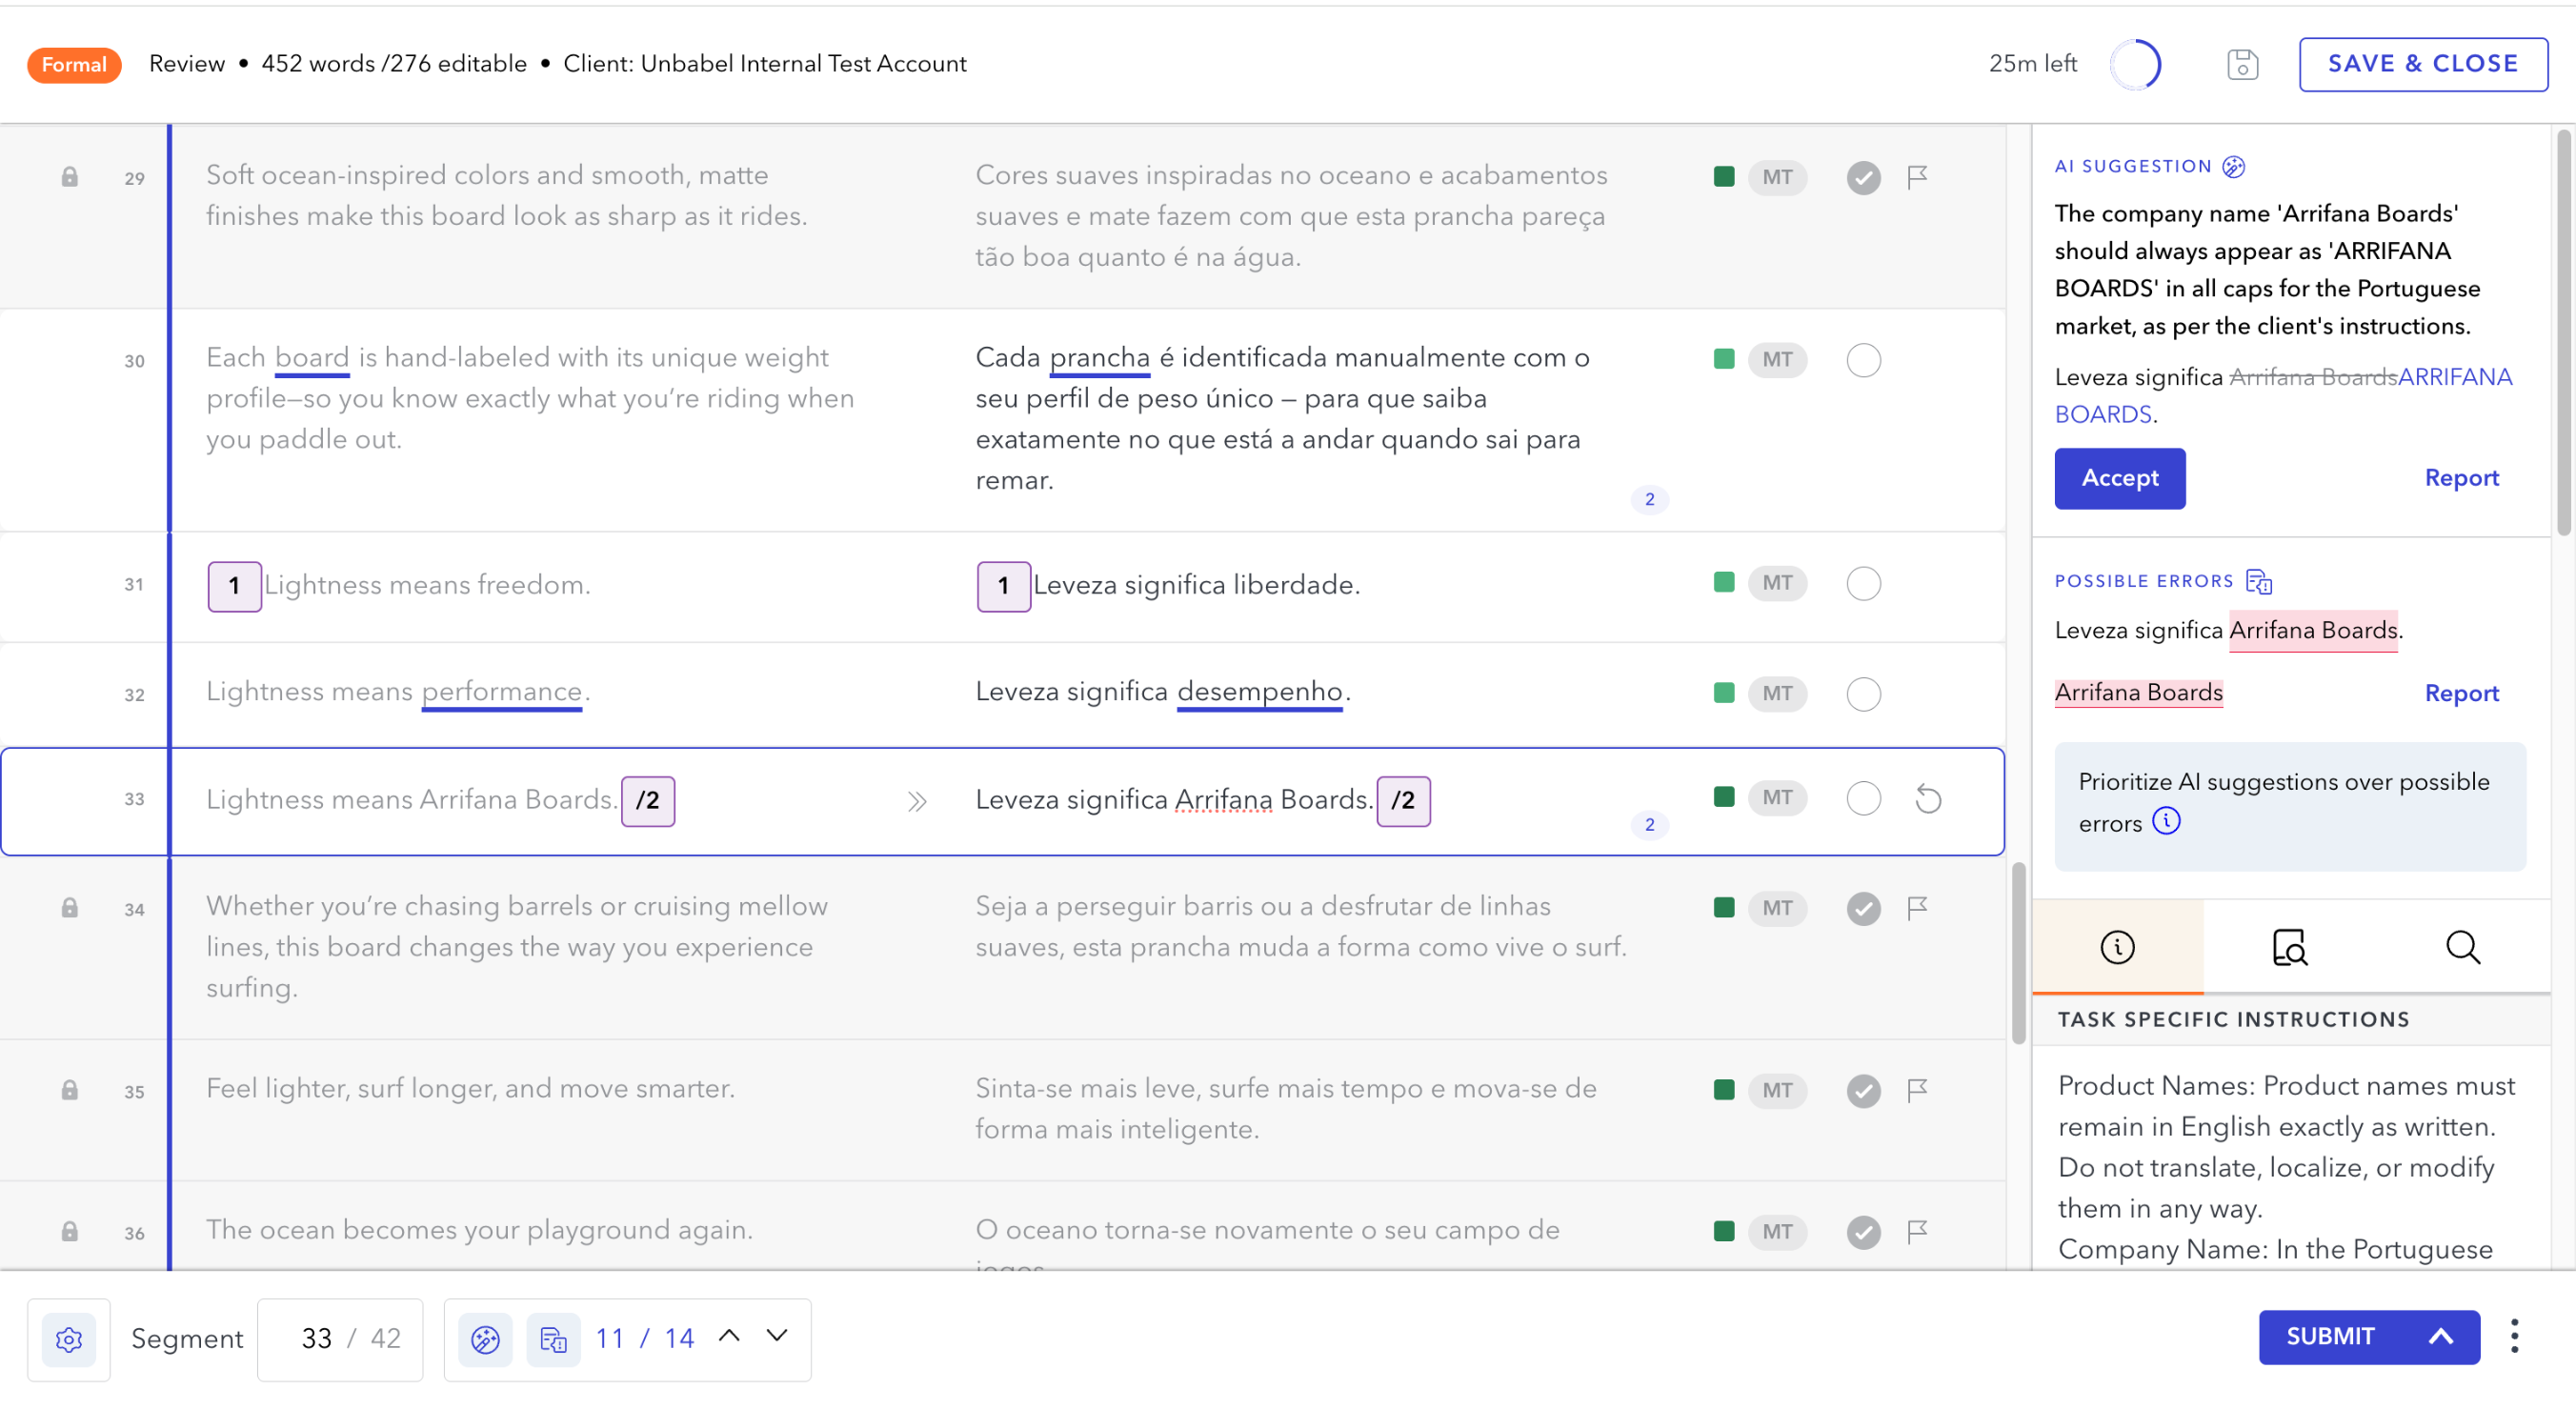
Task: Accept the AI suggestion
Action: 2119,478
